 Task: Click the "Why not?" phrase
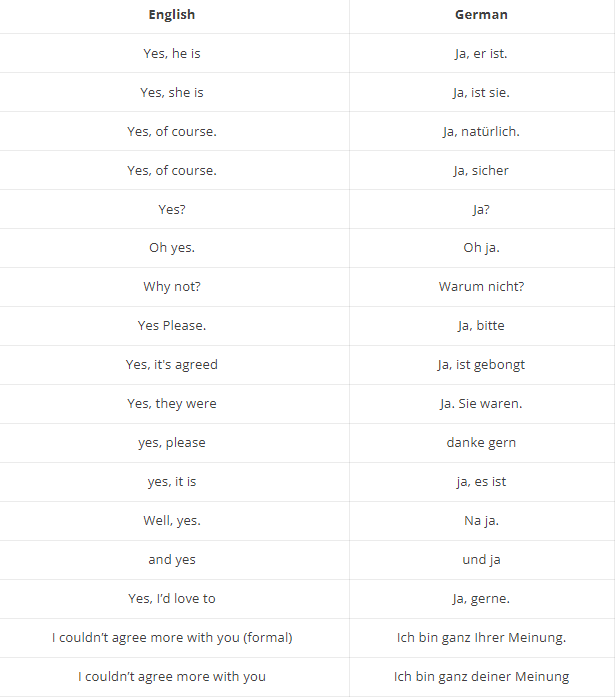172,287
